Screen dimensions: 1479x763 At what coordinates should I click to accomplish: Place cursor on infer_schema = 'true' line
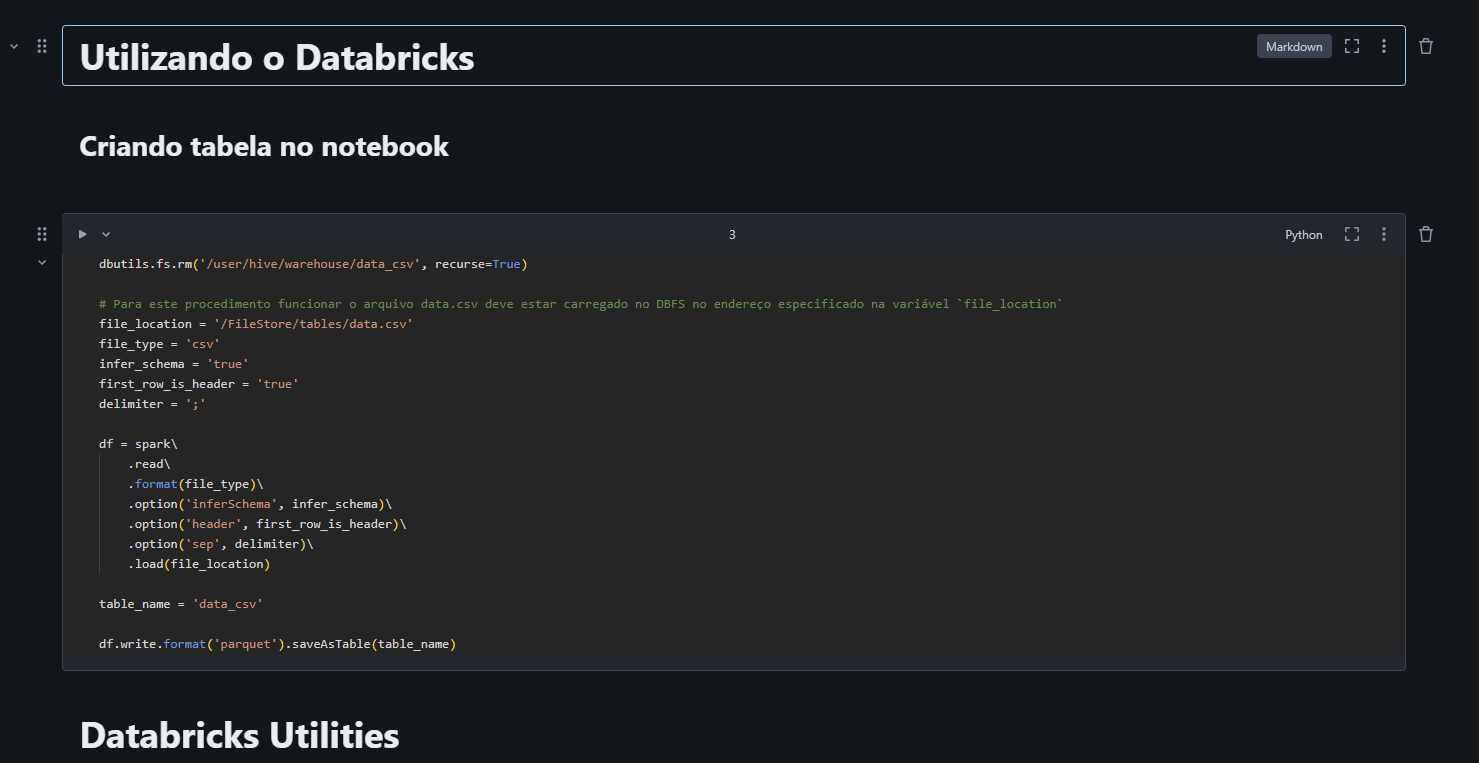point(174,364)
